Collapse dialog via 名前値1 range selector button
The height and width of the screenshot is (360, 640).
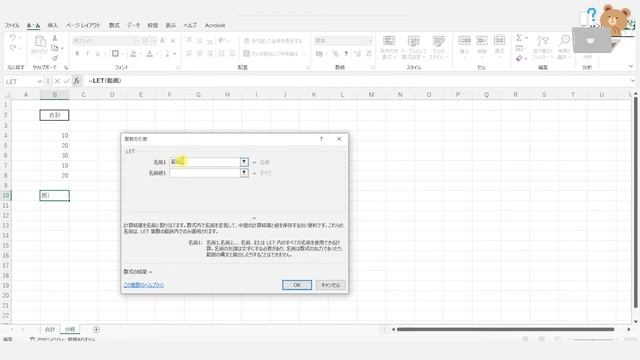244,173
